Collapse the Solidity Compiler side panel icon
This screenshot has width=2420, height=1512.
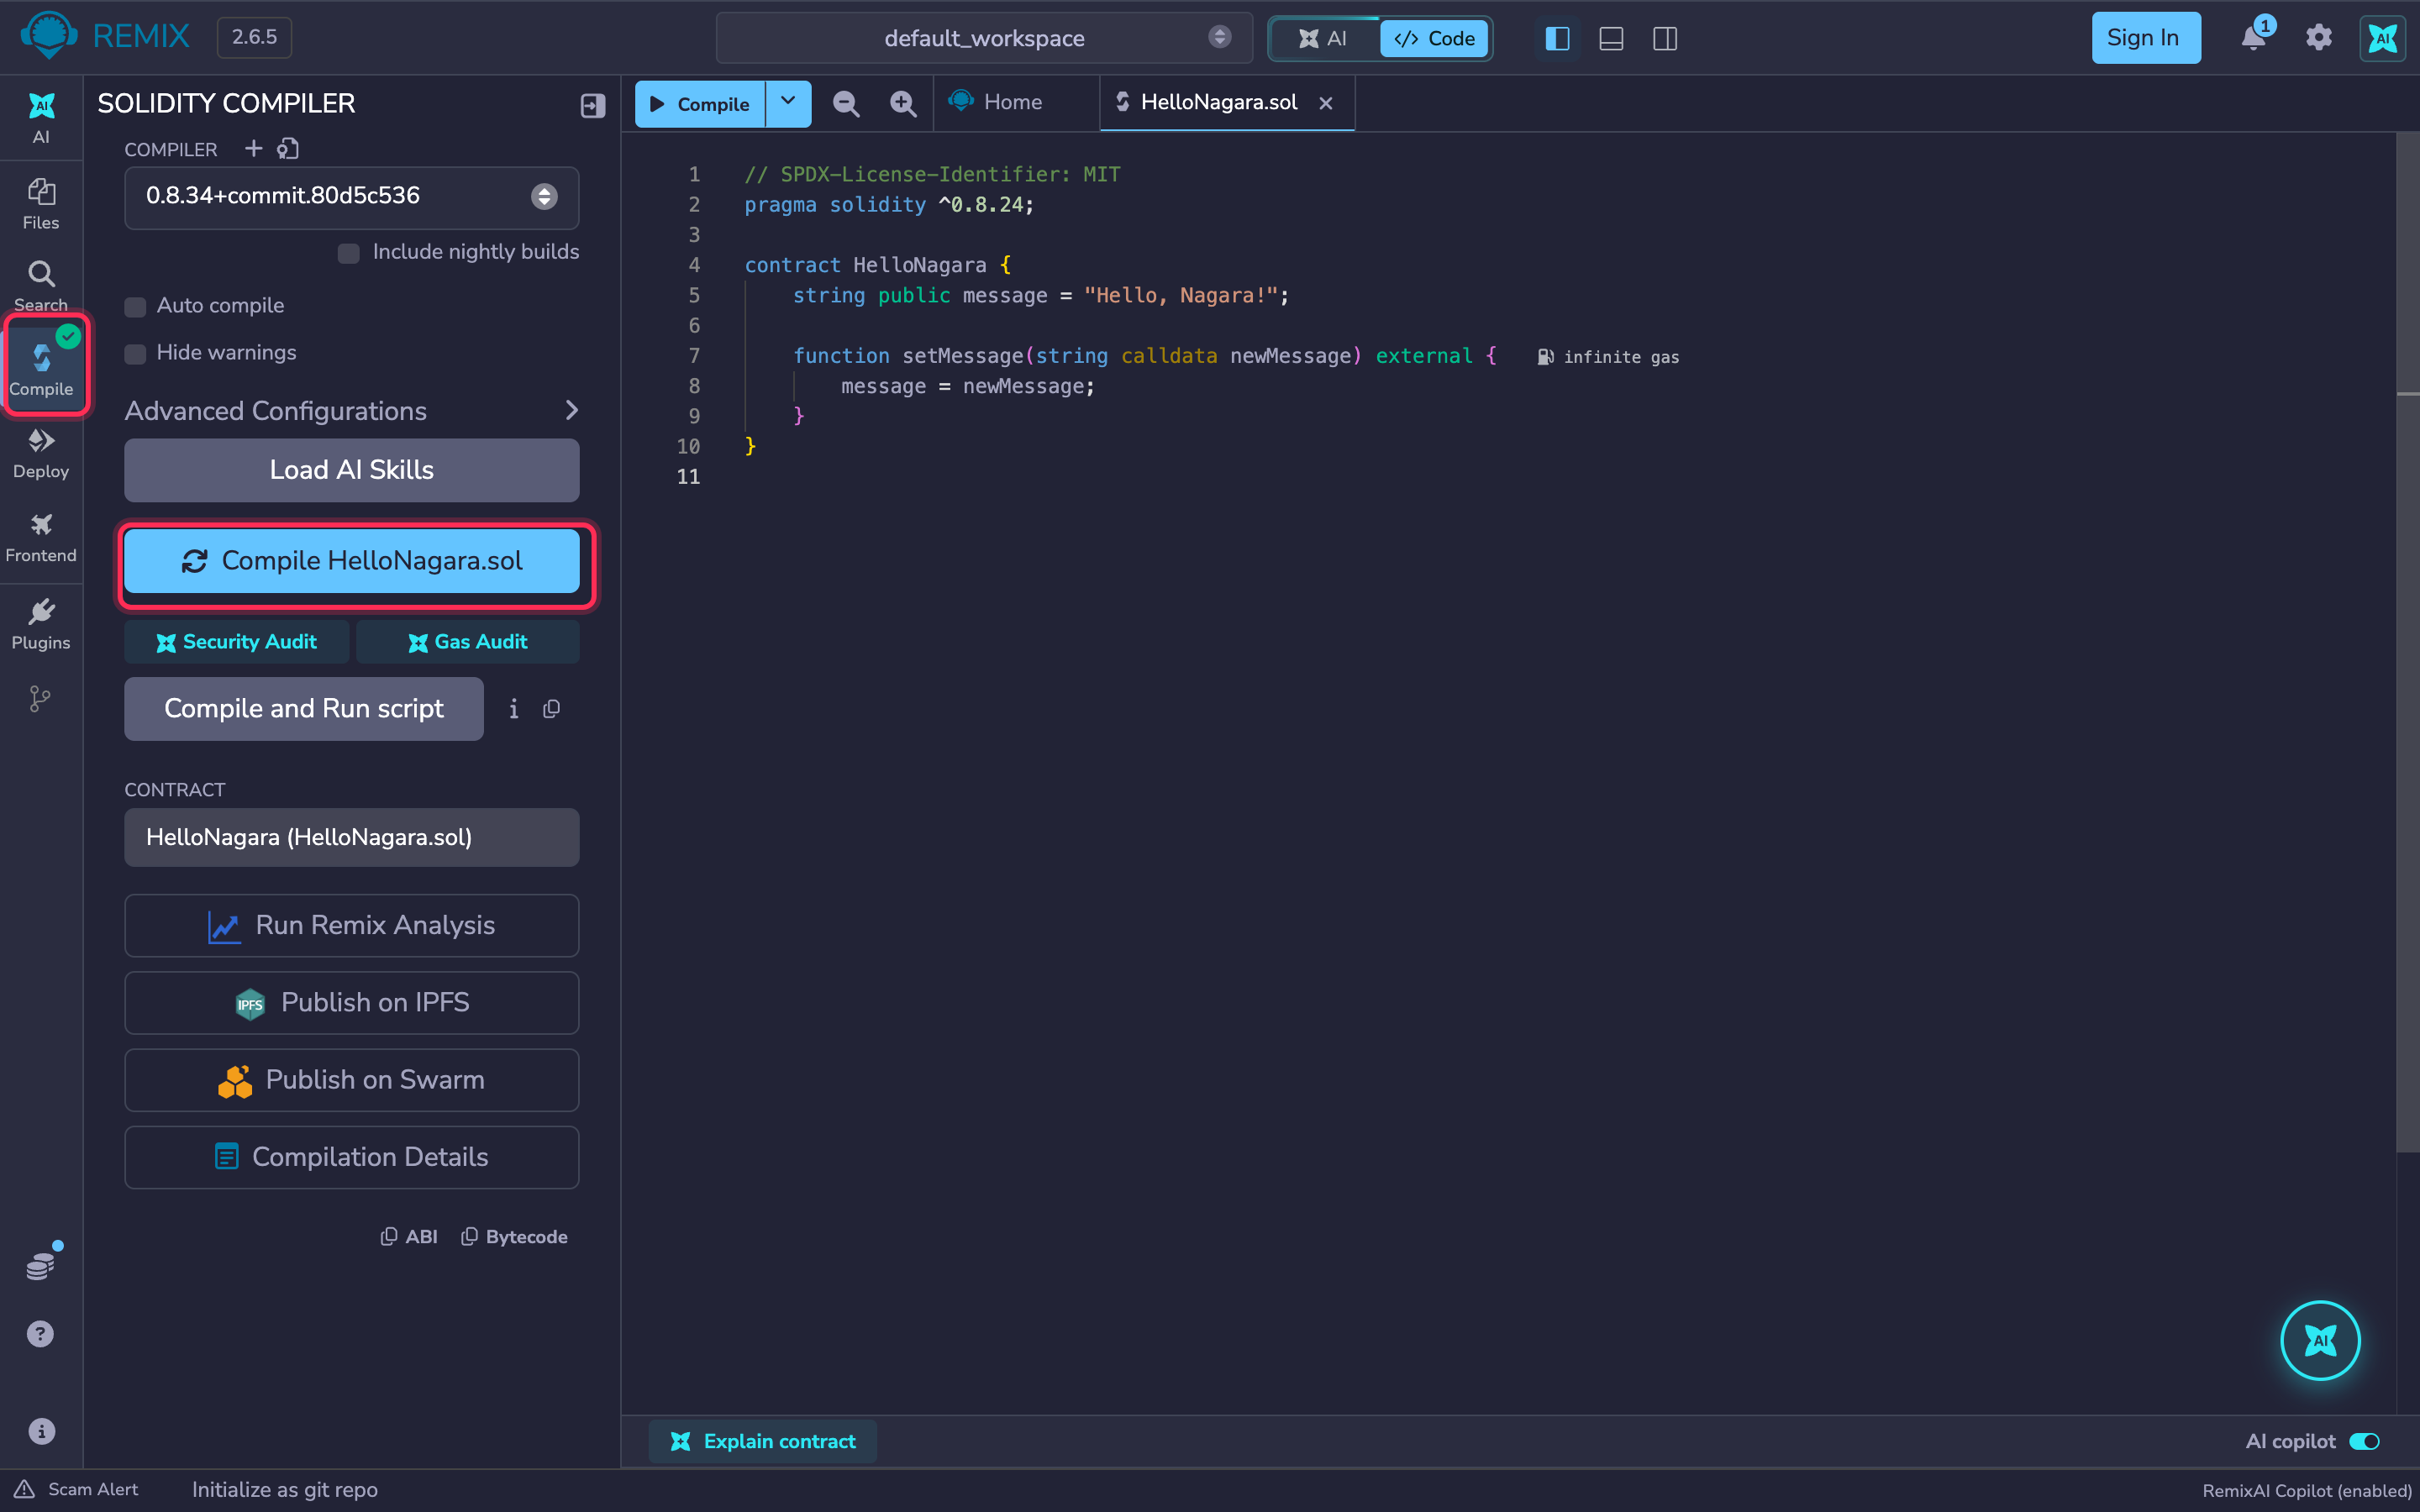(x=592, y=105)
